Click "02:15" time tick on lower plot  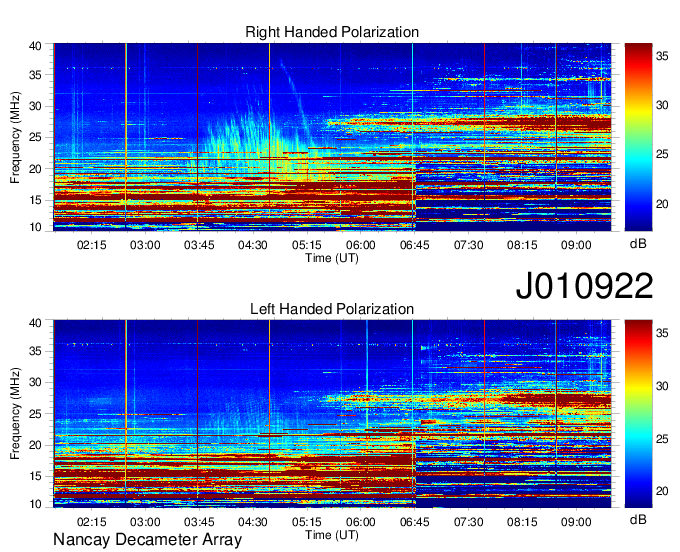92,522
